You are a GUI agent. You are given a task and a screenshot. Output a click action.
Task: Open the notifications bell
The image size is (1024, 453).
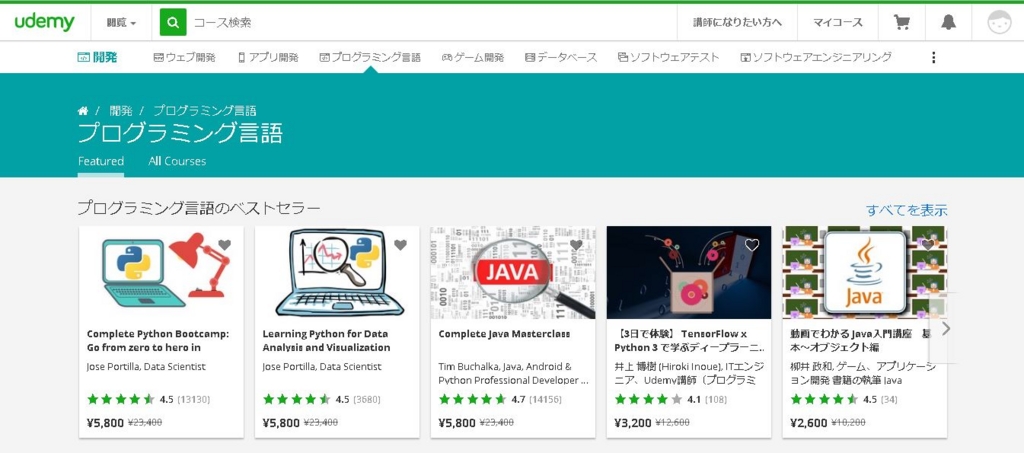click(948, 22)
